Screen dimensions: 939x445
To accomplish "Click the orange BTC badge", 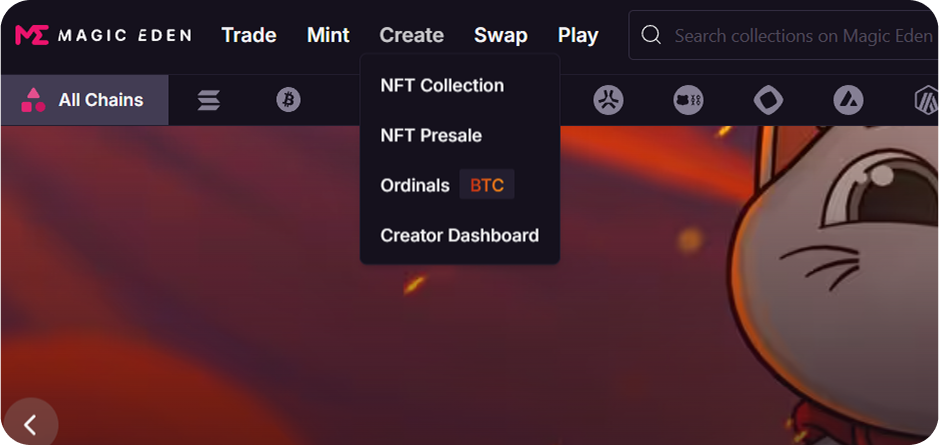I will click(x=487, y=186).
